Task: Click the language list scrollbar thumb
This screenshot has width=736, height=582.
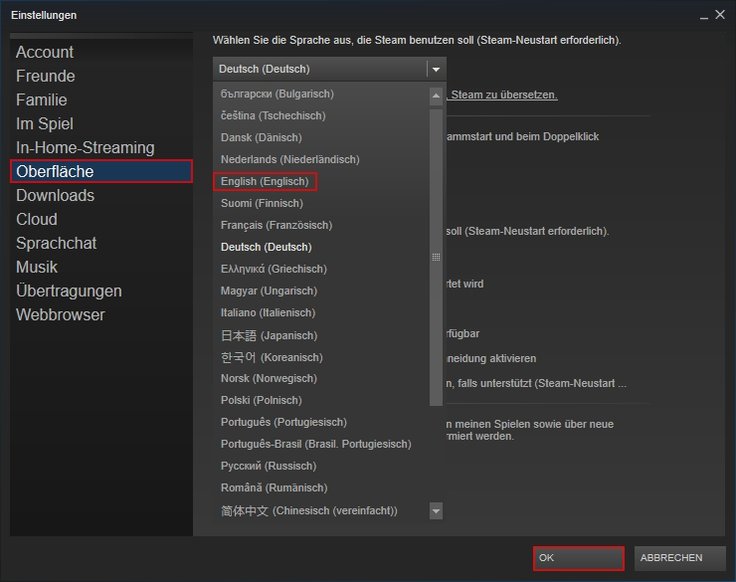Action: pos(436,257)
